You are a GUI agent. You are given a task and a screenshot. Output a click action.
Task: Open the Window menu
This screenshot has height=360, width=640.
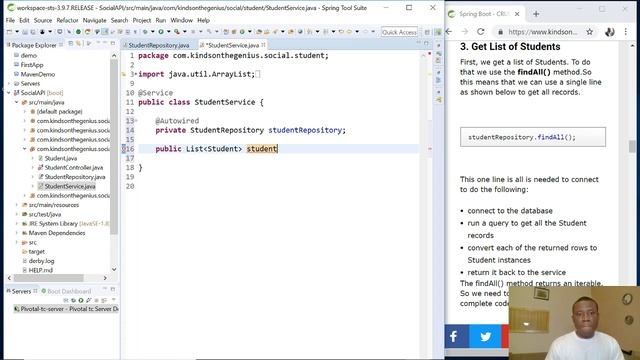(181, 20)
